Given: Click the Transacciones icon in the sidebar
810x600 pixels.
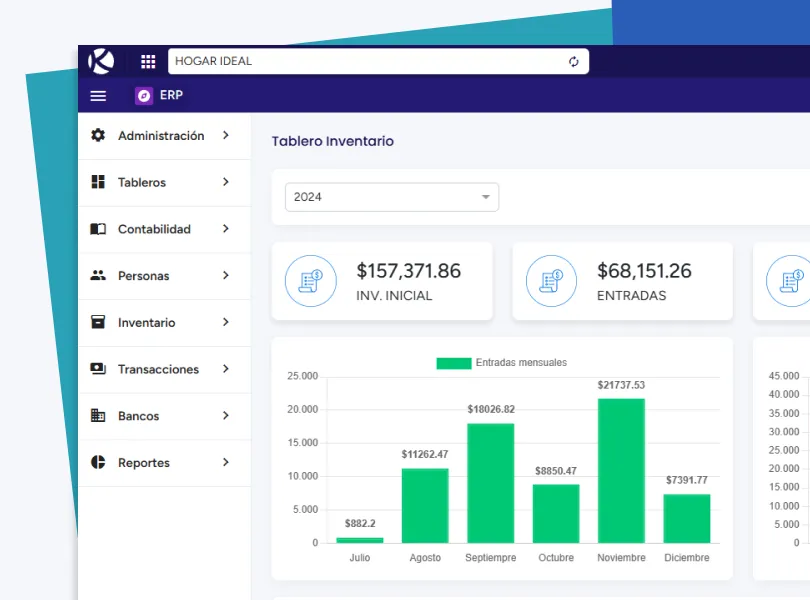Looking at the screenshot, I should pyautogui.click(x=97, y=369).
